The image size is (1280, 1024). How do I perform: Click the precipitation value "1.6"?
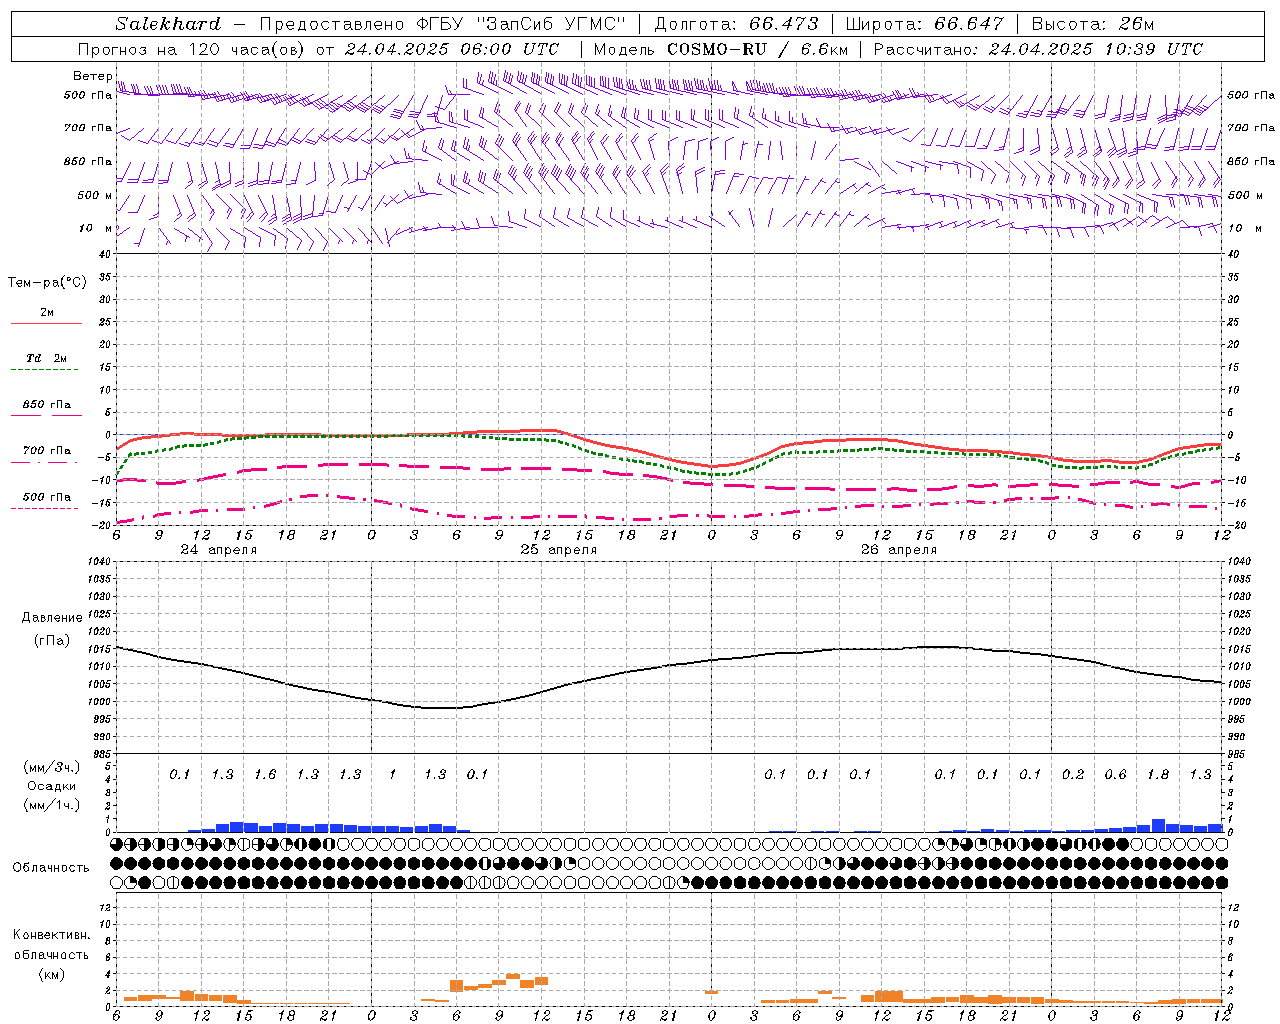click(x=265, y=775)
